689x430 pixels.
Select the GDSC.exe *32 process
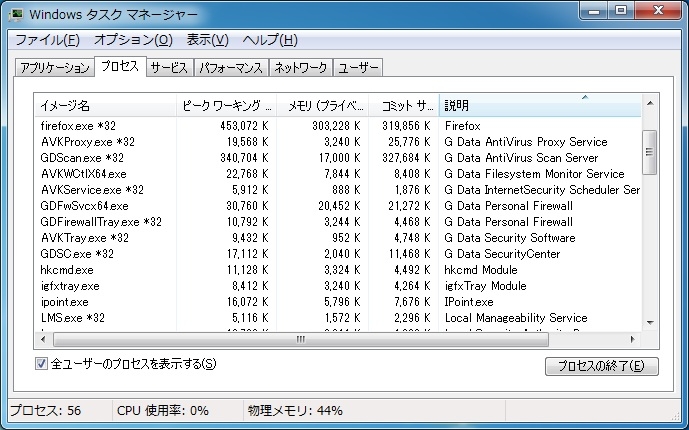click(x=337, y=254)
